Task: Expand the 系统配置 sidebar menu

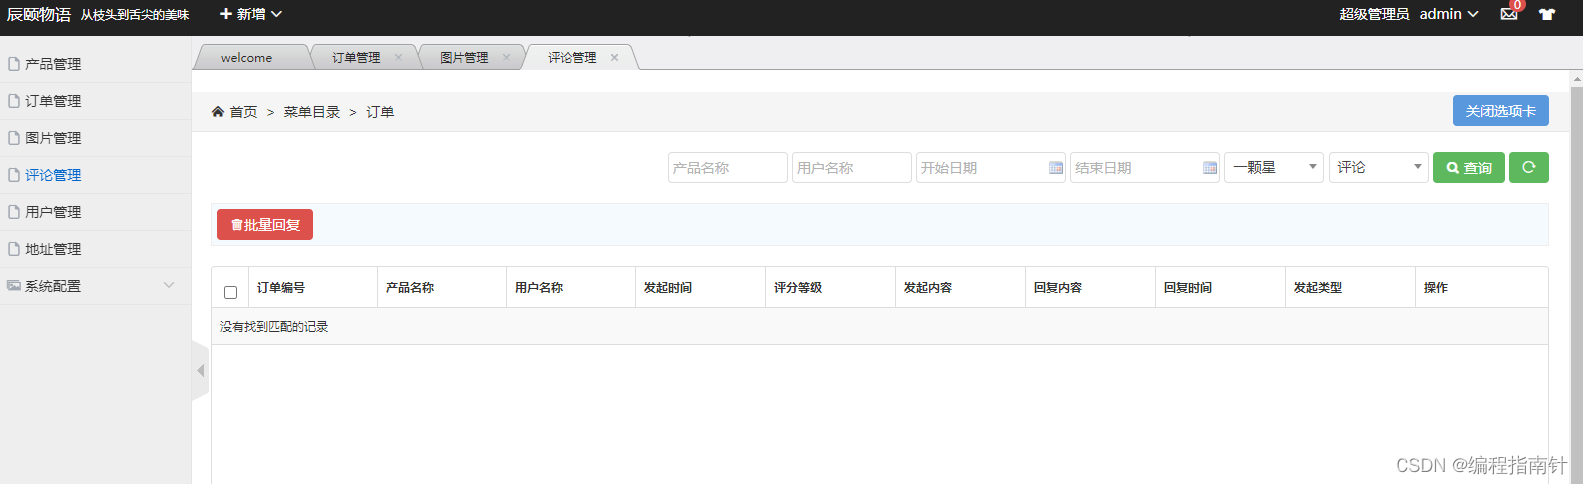Action: (95, 286)
